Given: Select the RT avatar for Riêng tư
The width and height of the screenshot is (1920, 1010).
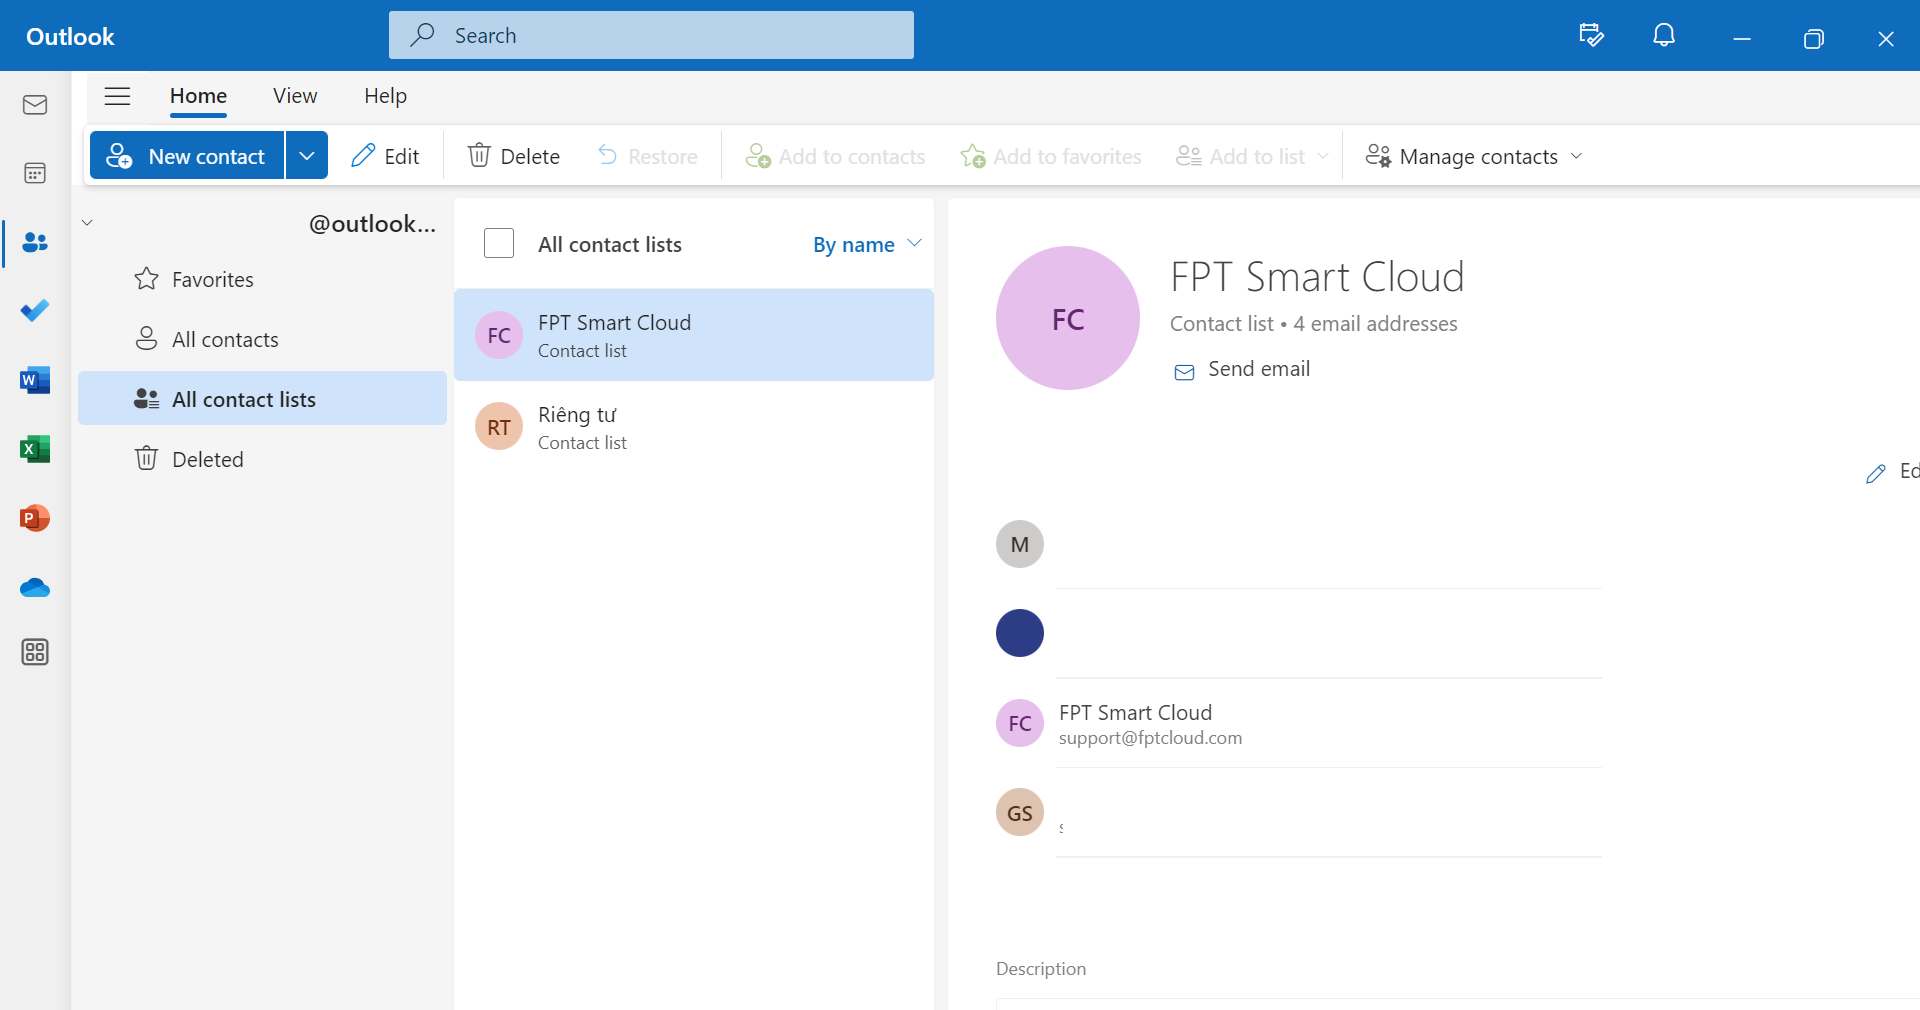Looking at the screenshot, I should click(499, 427).
